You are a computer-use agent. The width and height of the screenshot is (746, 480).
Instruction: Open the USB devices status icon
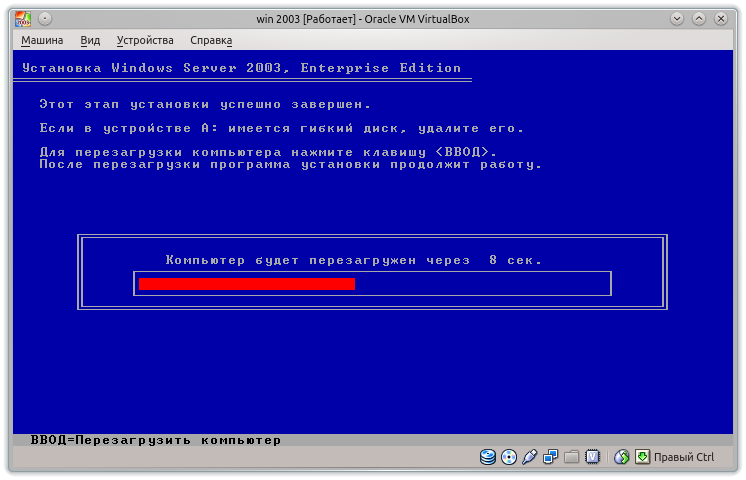tap(530, 457)
